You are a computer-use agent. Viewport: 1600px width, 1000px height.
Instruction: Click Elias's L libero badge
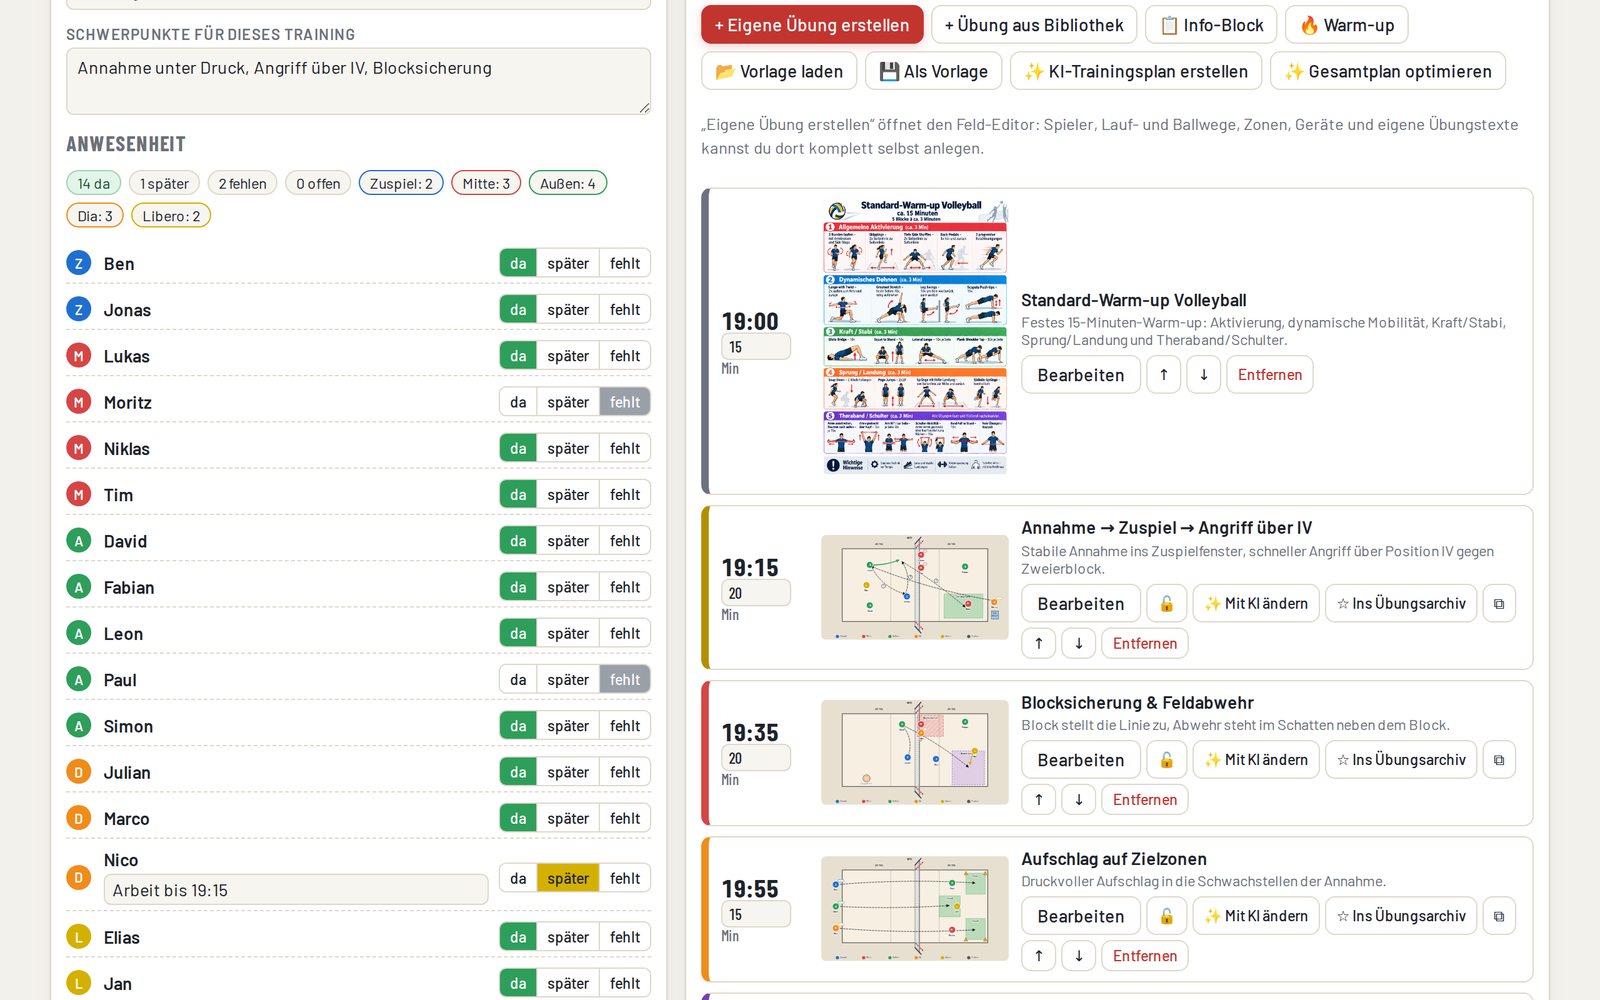79,937
